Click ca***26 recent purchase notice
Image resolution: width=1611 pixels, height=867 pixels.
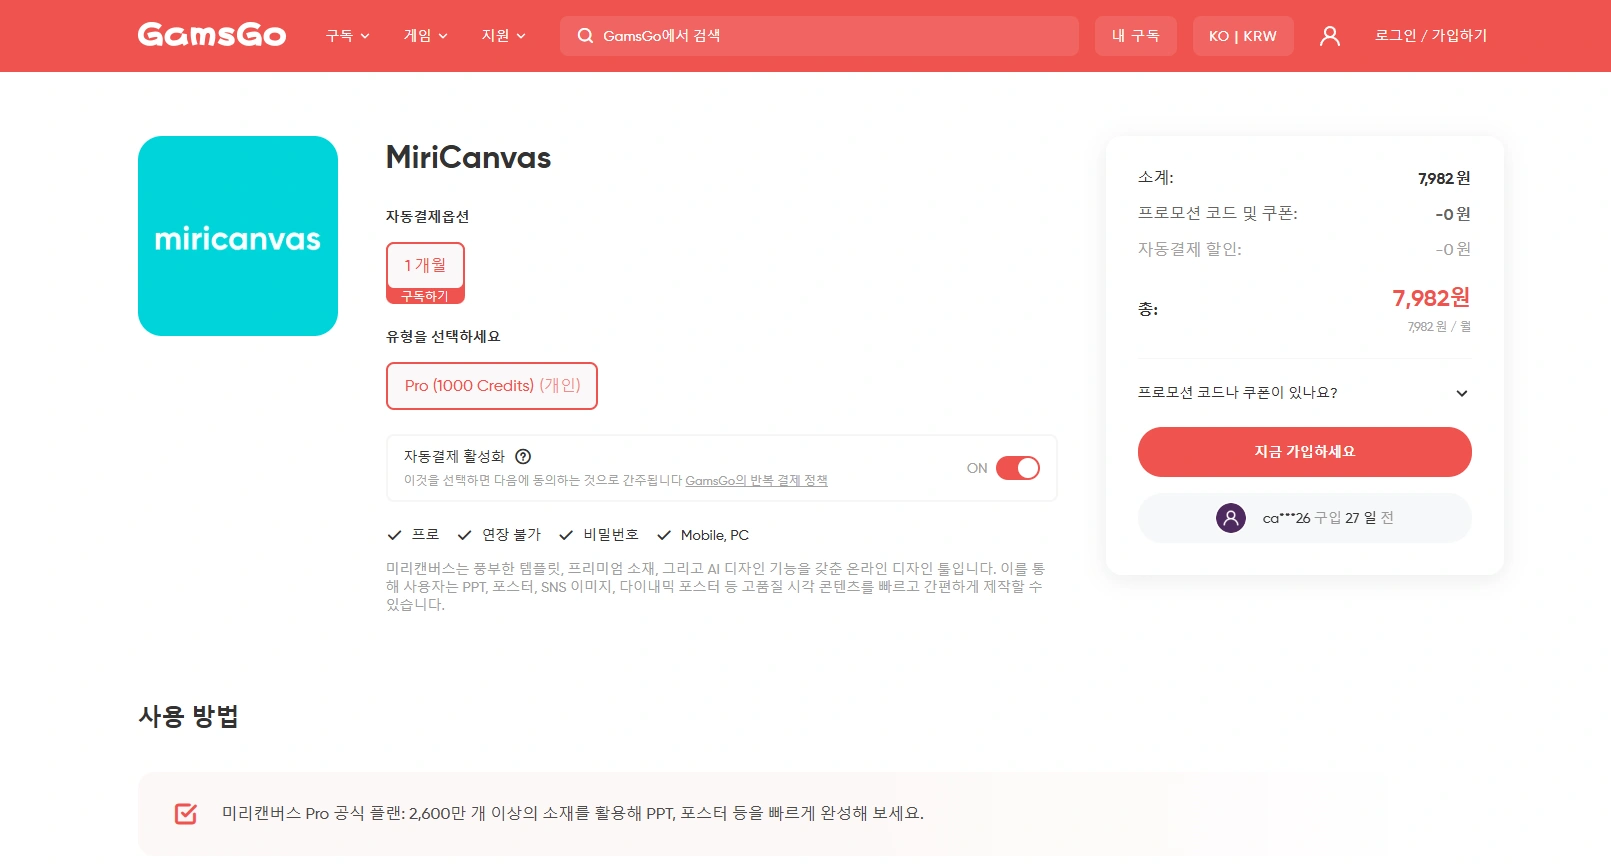pyautogui.click(x=1304, y=518)
